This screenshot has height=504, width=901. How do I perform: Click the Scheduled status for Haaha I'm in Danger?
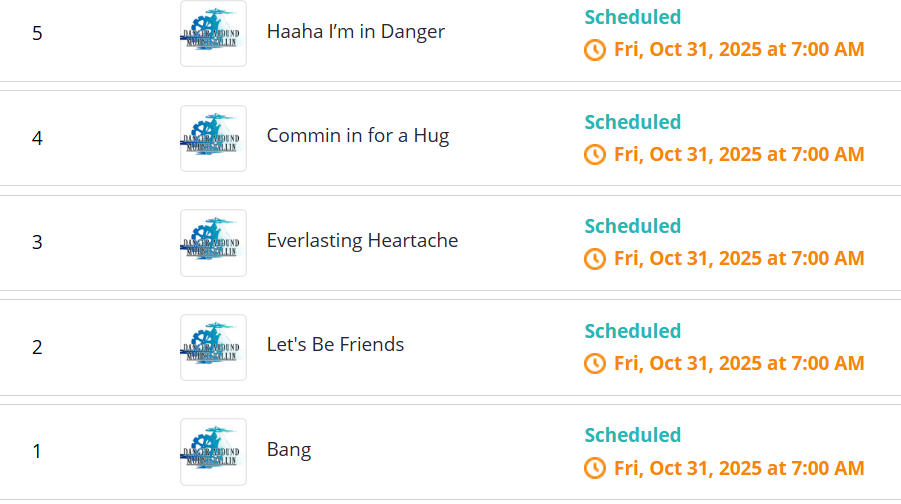(x=632, y=17)
